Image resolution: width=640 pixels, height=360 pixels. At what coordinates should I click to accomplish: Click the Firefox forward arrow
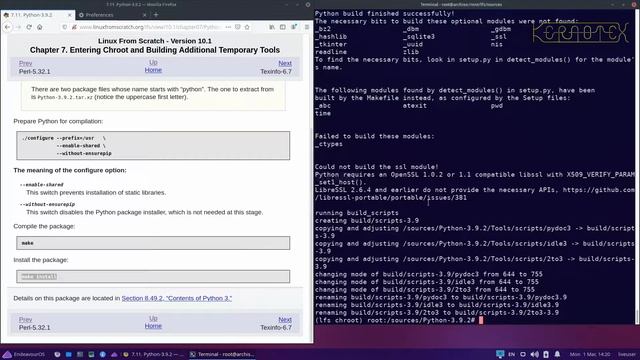pyautogui.click(x=18, y=27)
